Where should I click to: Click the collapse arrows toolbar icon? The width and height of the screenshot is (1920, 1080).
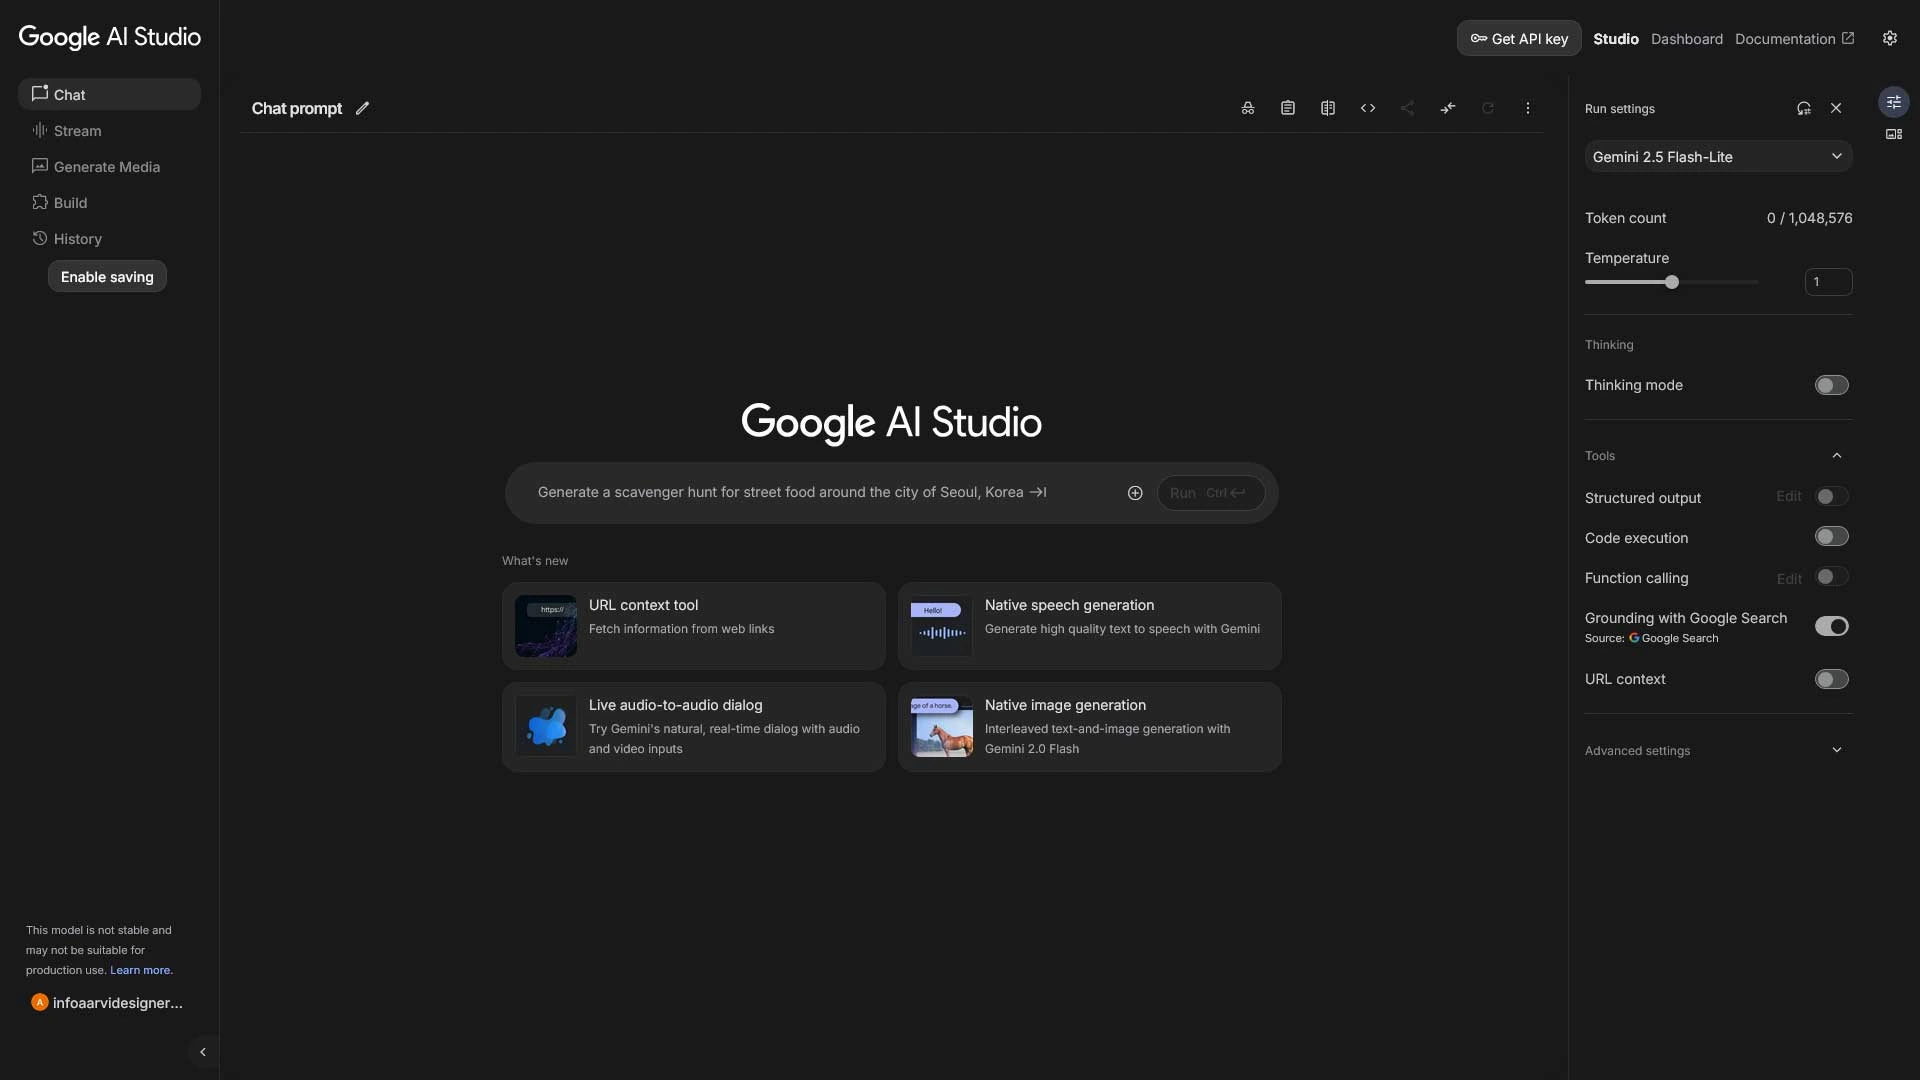(x=1447, y=108)
